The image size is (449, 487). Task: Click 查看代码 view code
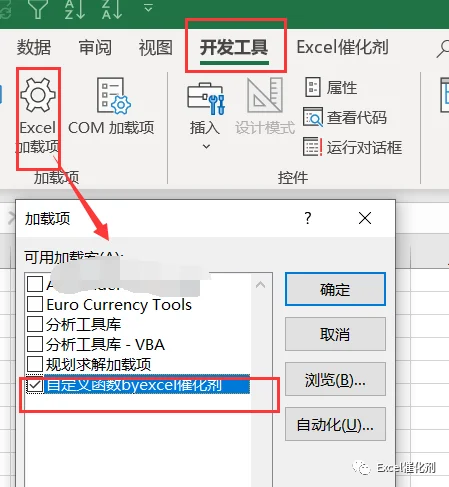[345, 117]
